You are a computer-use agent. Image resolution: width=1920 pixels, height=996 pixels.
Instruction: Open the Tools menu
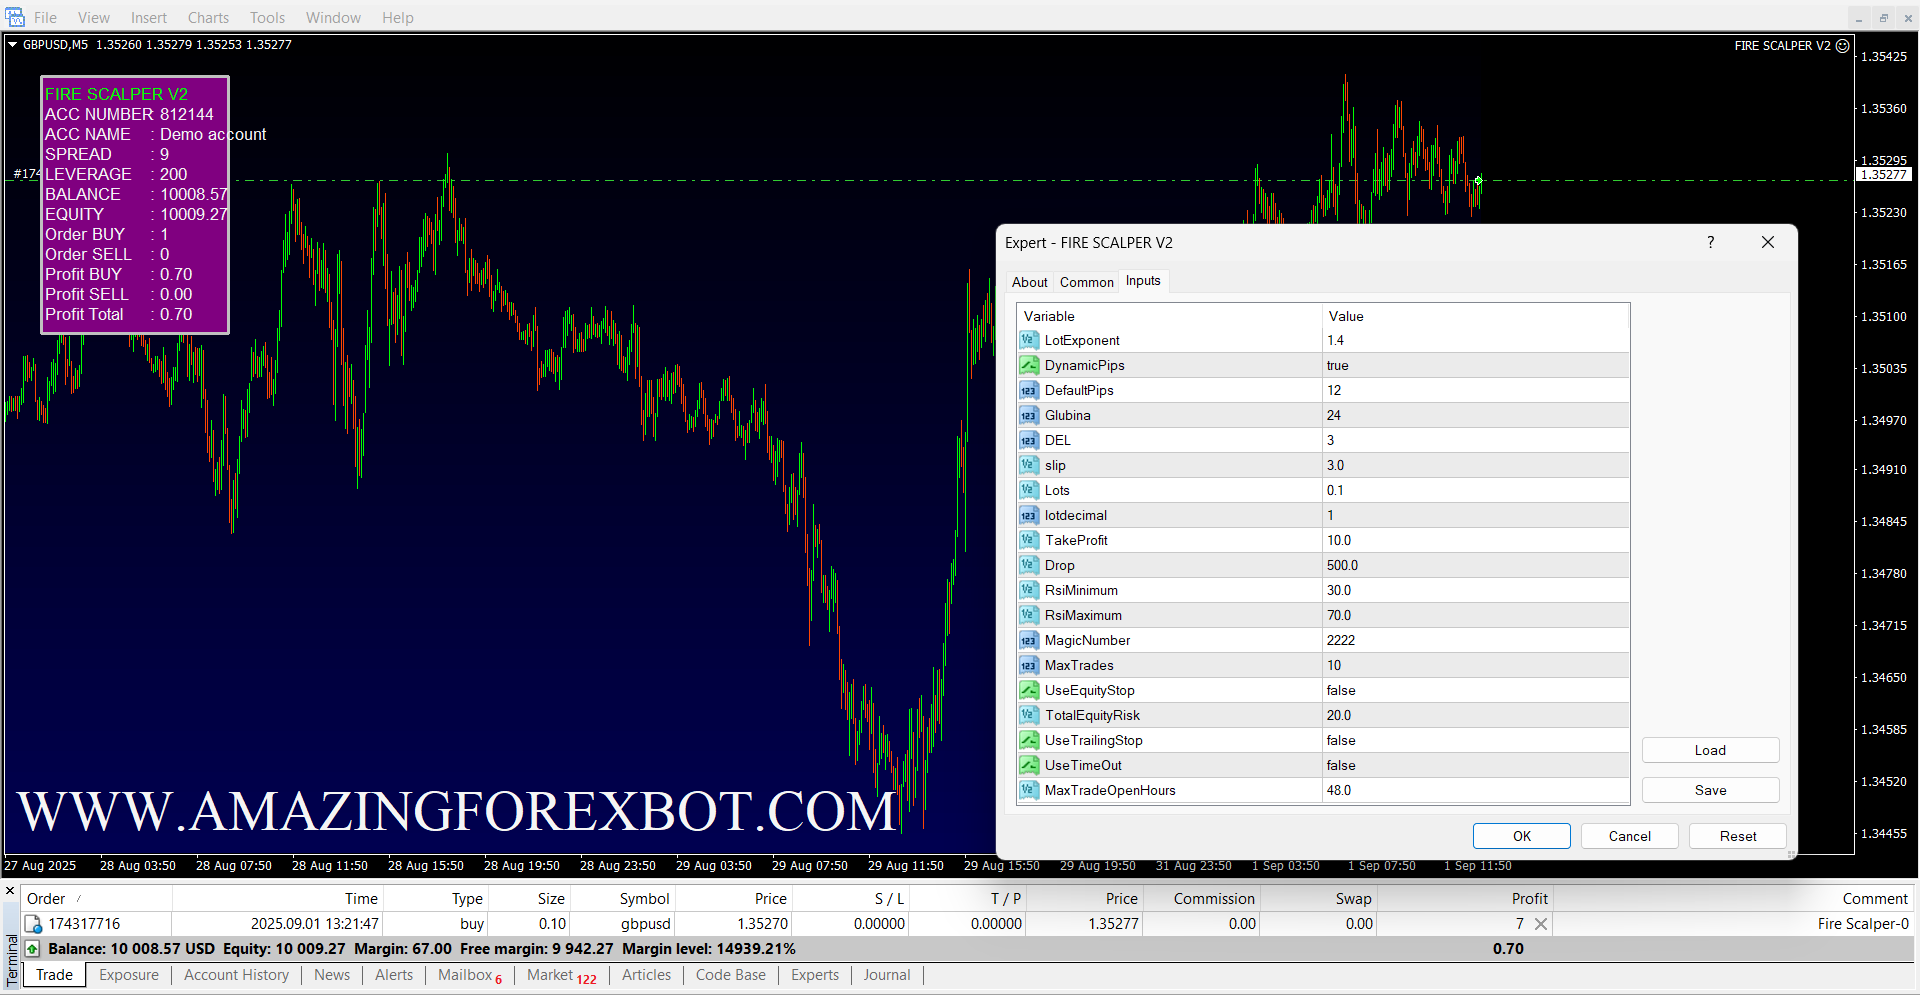point(267,17)
